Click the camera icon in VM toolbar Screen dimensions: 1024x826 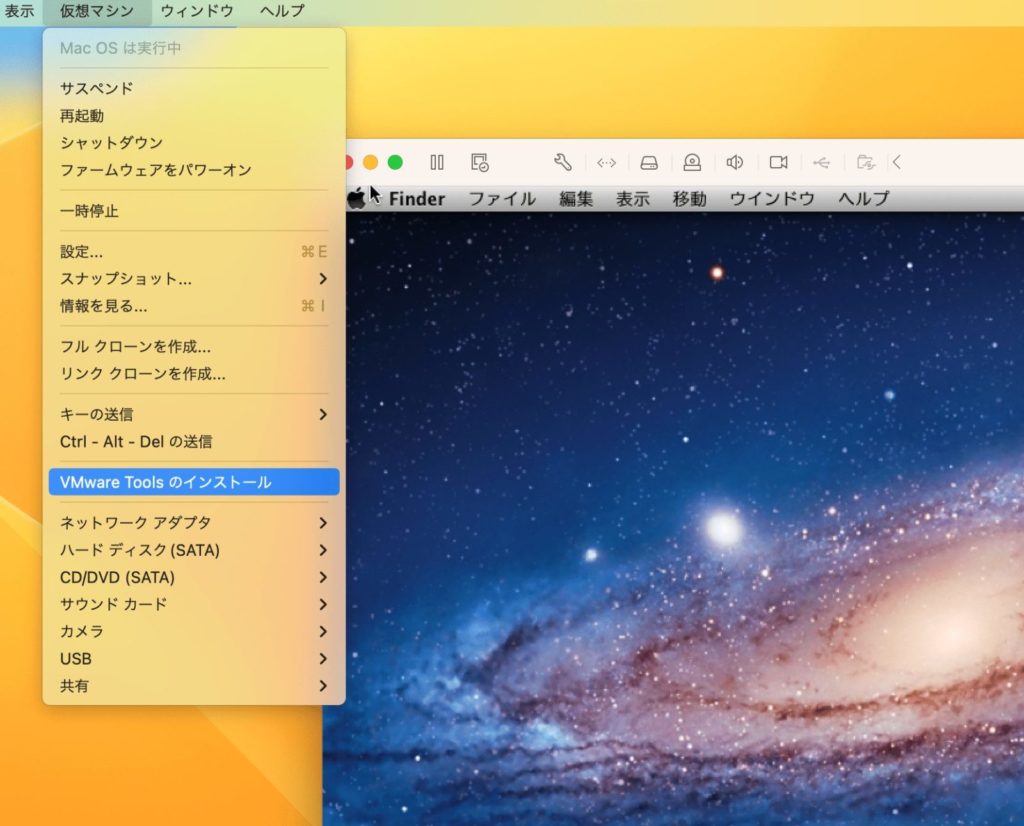(x=778, y=162)
